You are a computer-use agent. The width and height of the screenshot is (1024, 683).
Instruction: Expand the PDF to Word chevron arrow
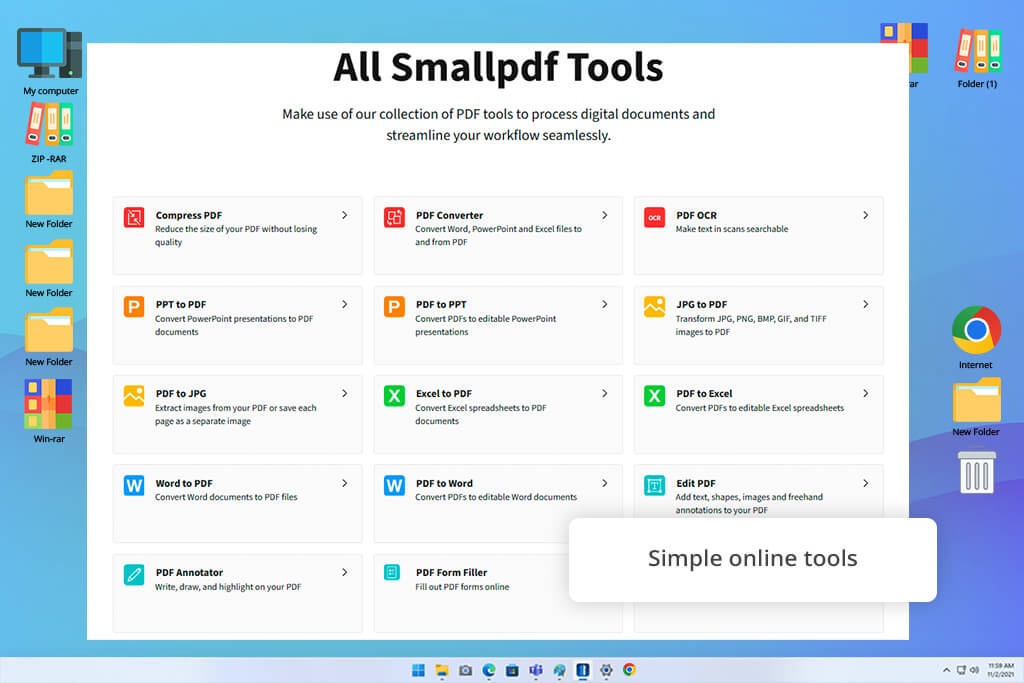605,483
